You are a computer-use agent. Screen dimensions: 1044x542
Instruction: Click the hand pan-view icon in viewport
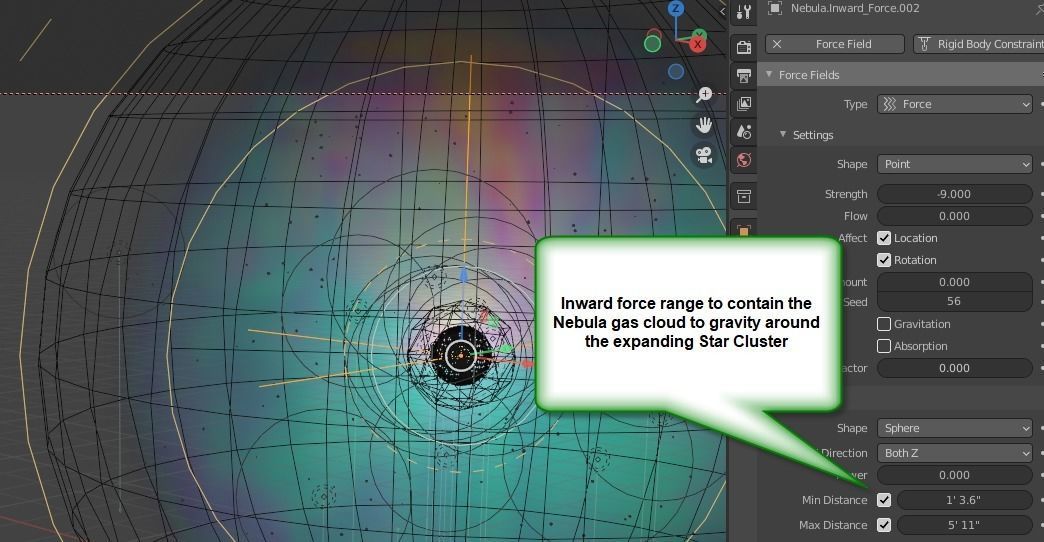click(704, 125)
